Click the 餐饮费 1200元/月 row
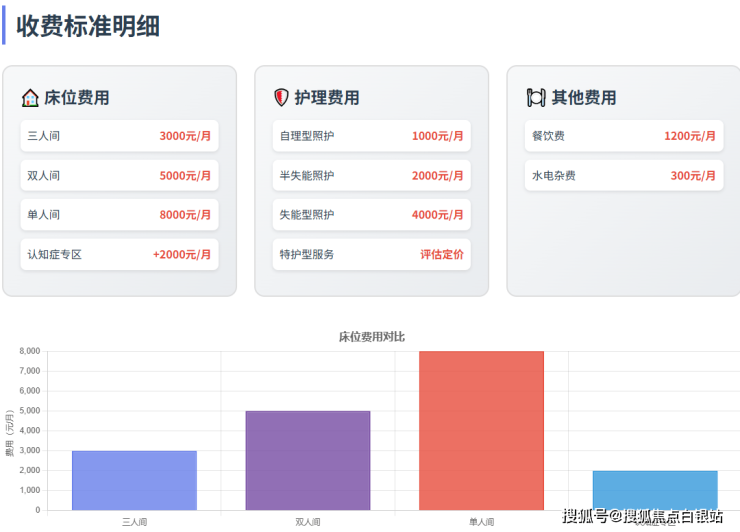 click(623, 136)
